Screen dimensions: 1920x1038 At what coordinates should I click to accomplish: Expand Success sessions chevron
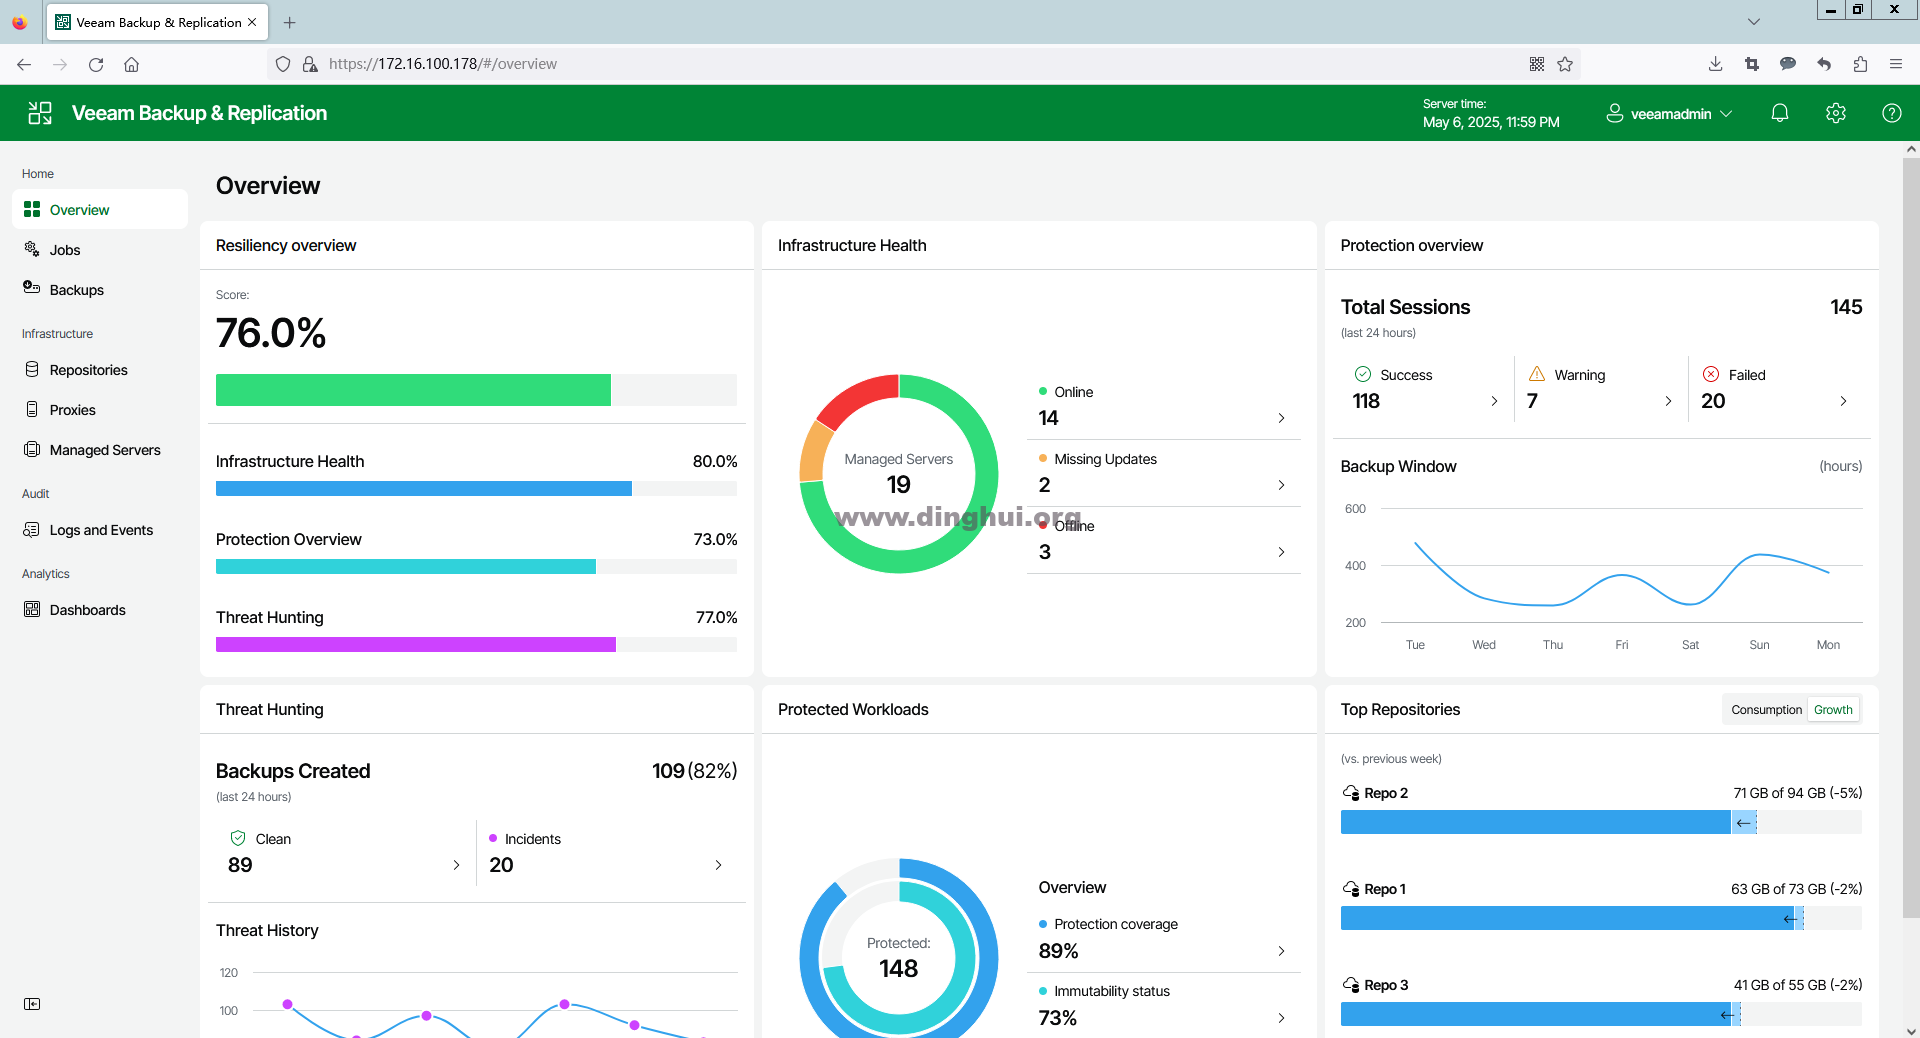(1494, 401)
